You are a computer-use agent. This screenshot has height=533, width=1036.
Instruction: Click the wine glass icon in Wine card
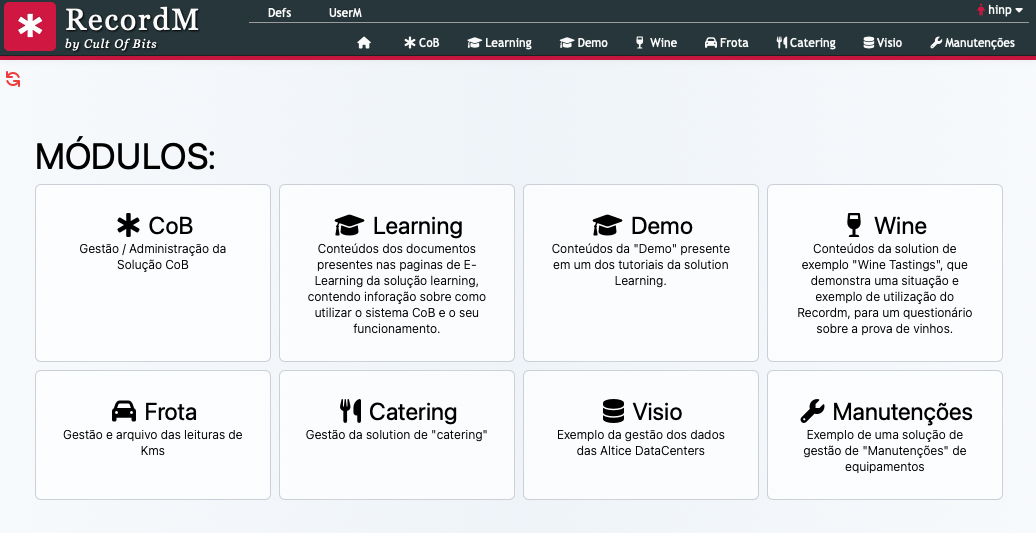pos(853,226)
